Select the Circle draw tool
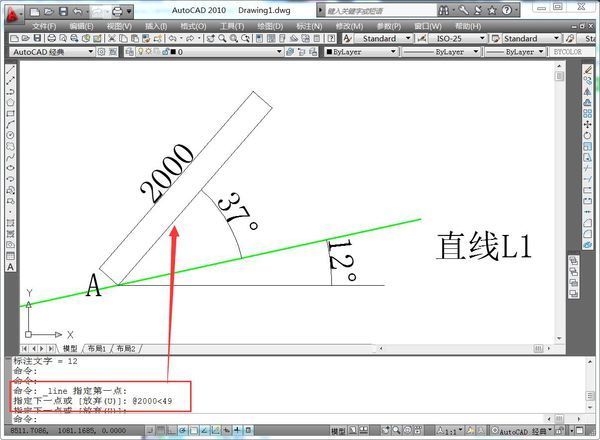The image size is (600, 440). point(10,135)
